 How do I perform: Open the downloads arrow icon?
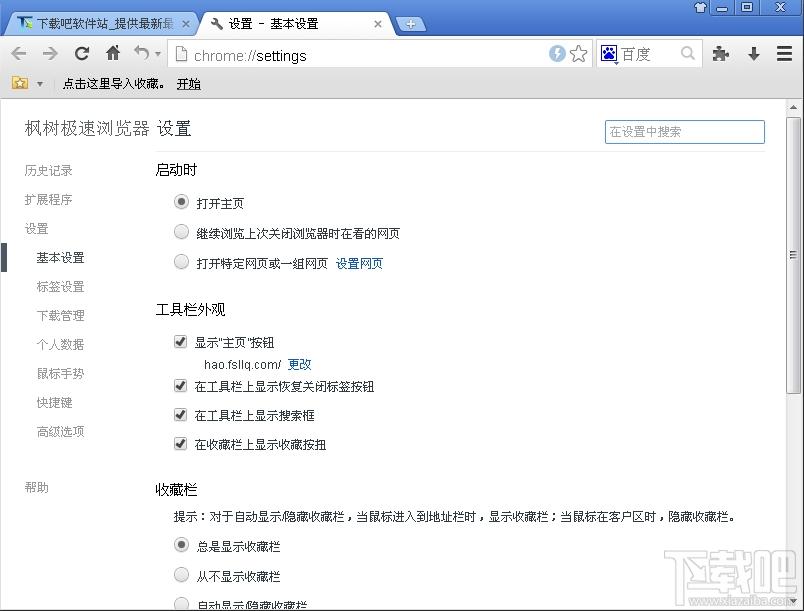(x=754, y=53)
